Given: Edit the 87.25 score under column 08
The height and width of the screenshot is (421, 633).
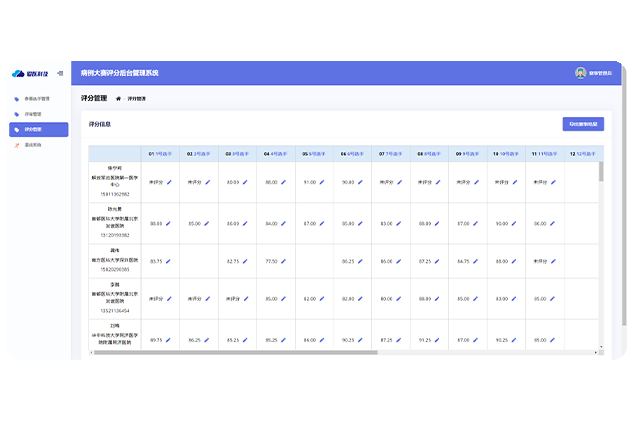Looking at the screenshot, I should coord(437,262).
